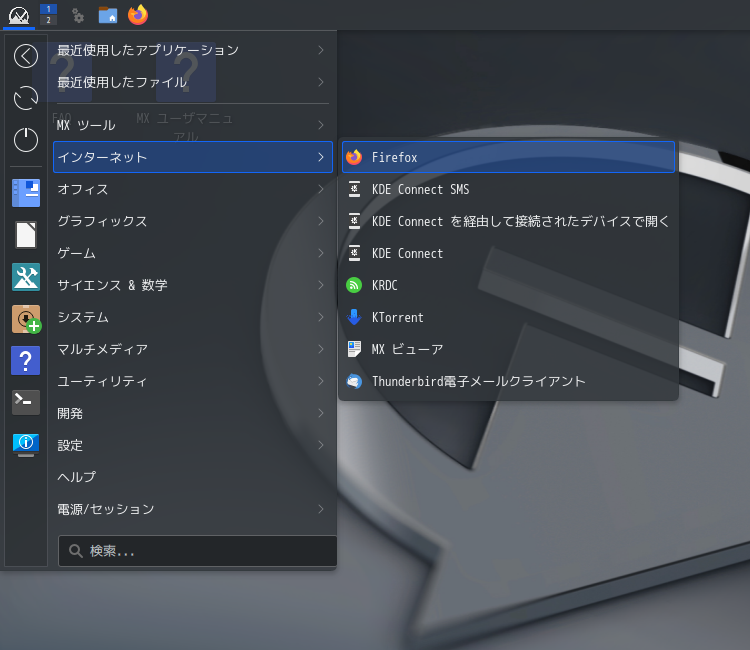Launch Thunderbird電子メールクライアント

point(508,381)
